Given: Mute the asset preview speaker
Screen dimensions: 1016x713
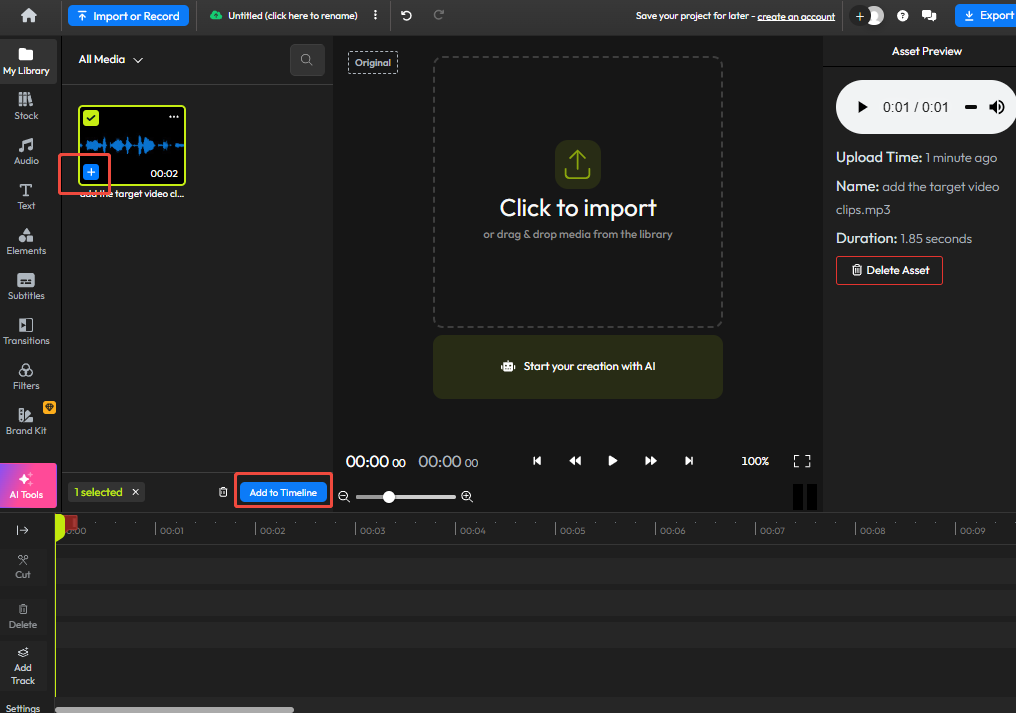Looking at the screenshot, I should coord(997,107).
